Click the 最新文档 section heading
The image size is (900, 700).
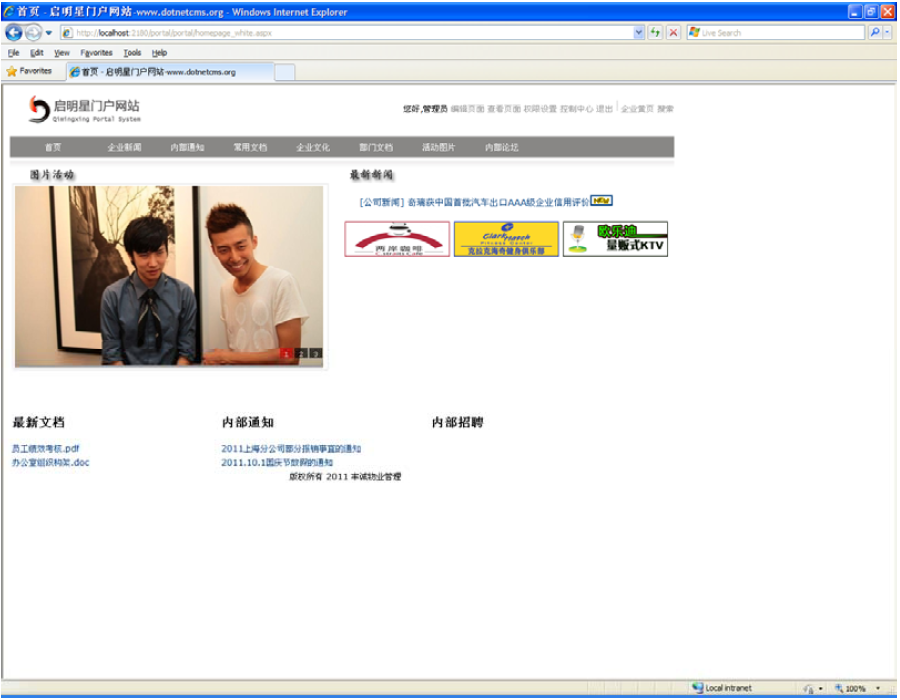(x=38, y=422)
